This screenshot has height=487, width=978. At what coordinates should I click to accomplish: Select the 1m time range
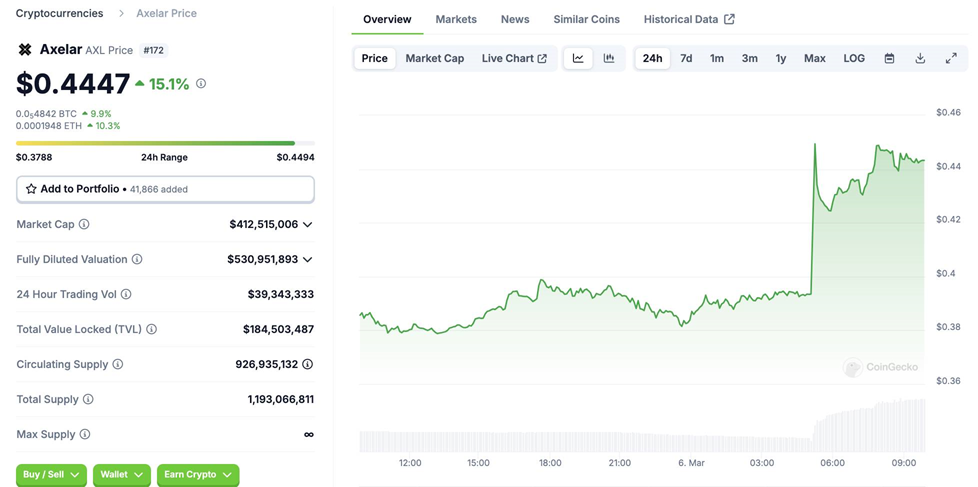click(717, 58)
